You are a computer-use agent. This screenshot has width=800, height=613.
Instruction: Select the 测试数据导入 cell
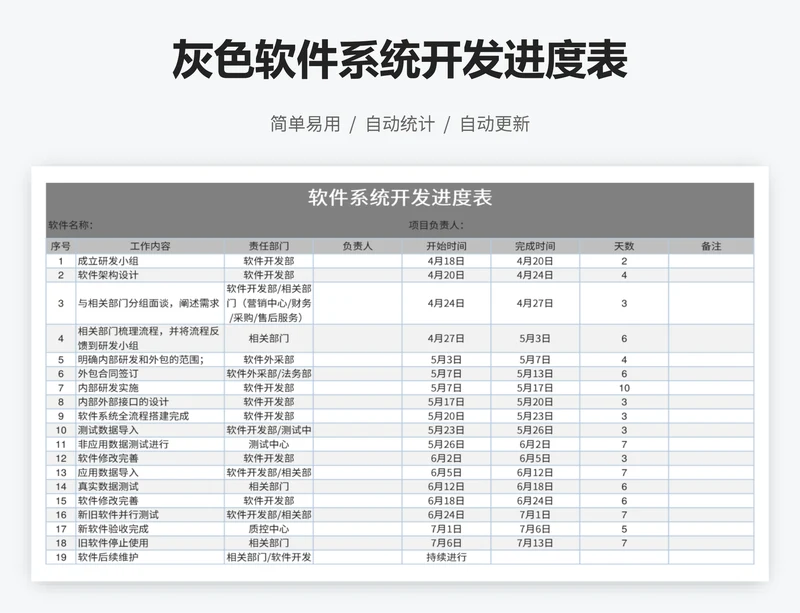point(150,430)
